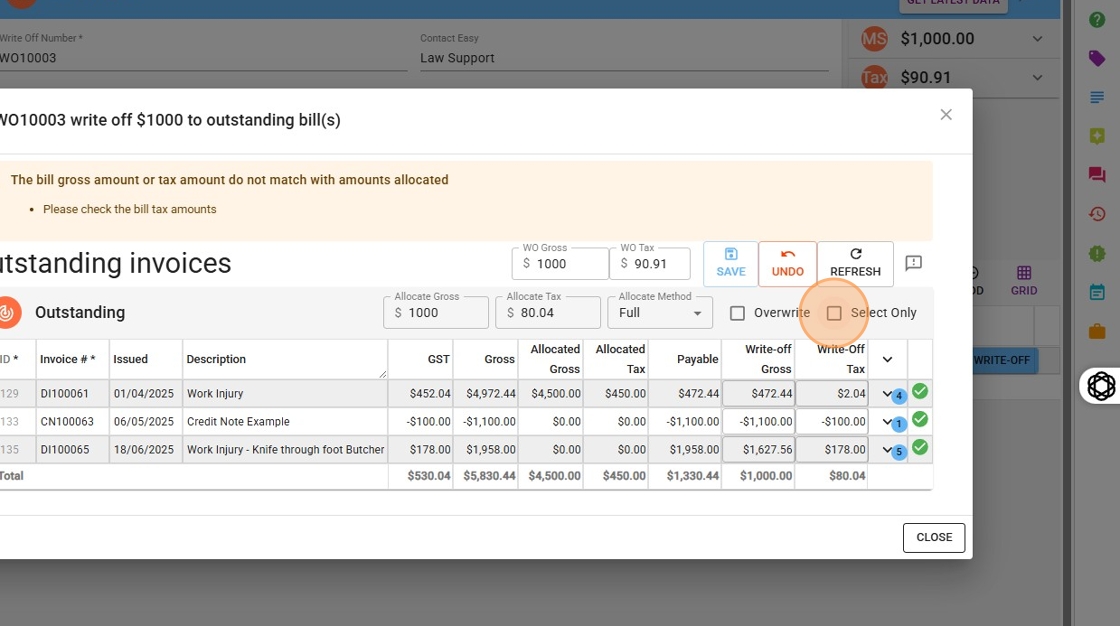Edit Write-off Gross cell -$1,100.00
This screenshot has height=626, width=1120.
(x=759, y=422)
